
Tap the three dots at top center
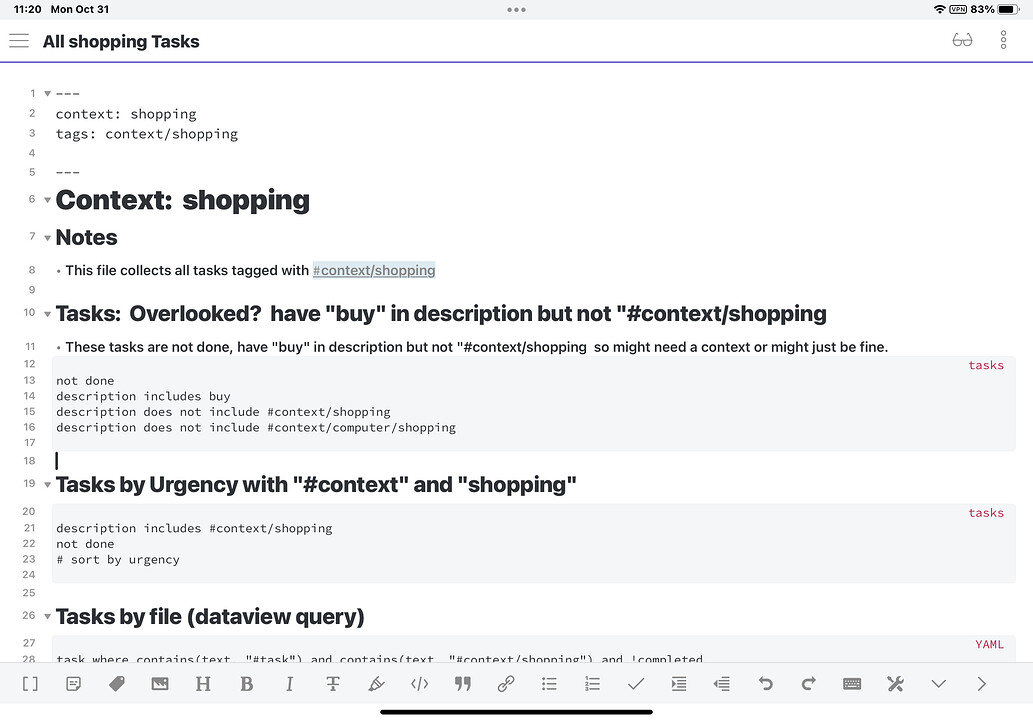[516, 10]
